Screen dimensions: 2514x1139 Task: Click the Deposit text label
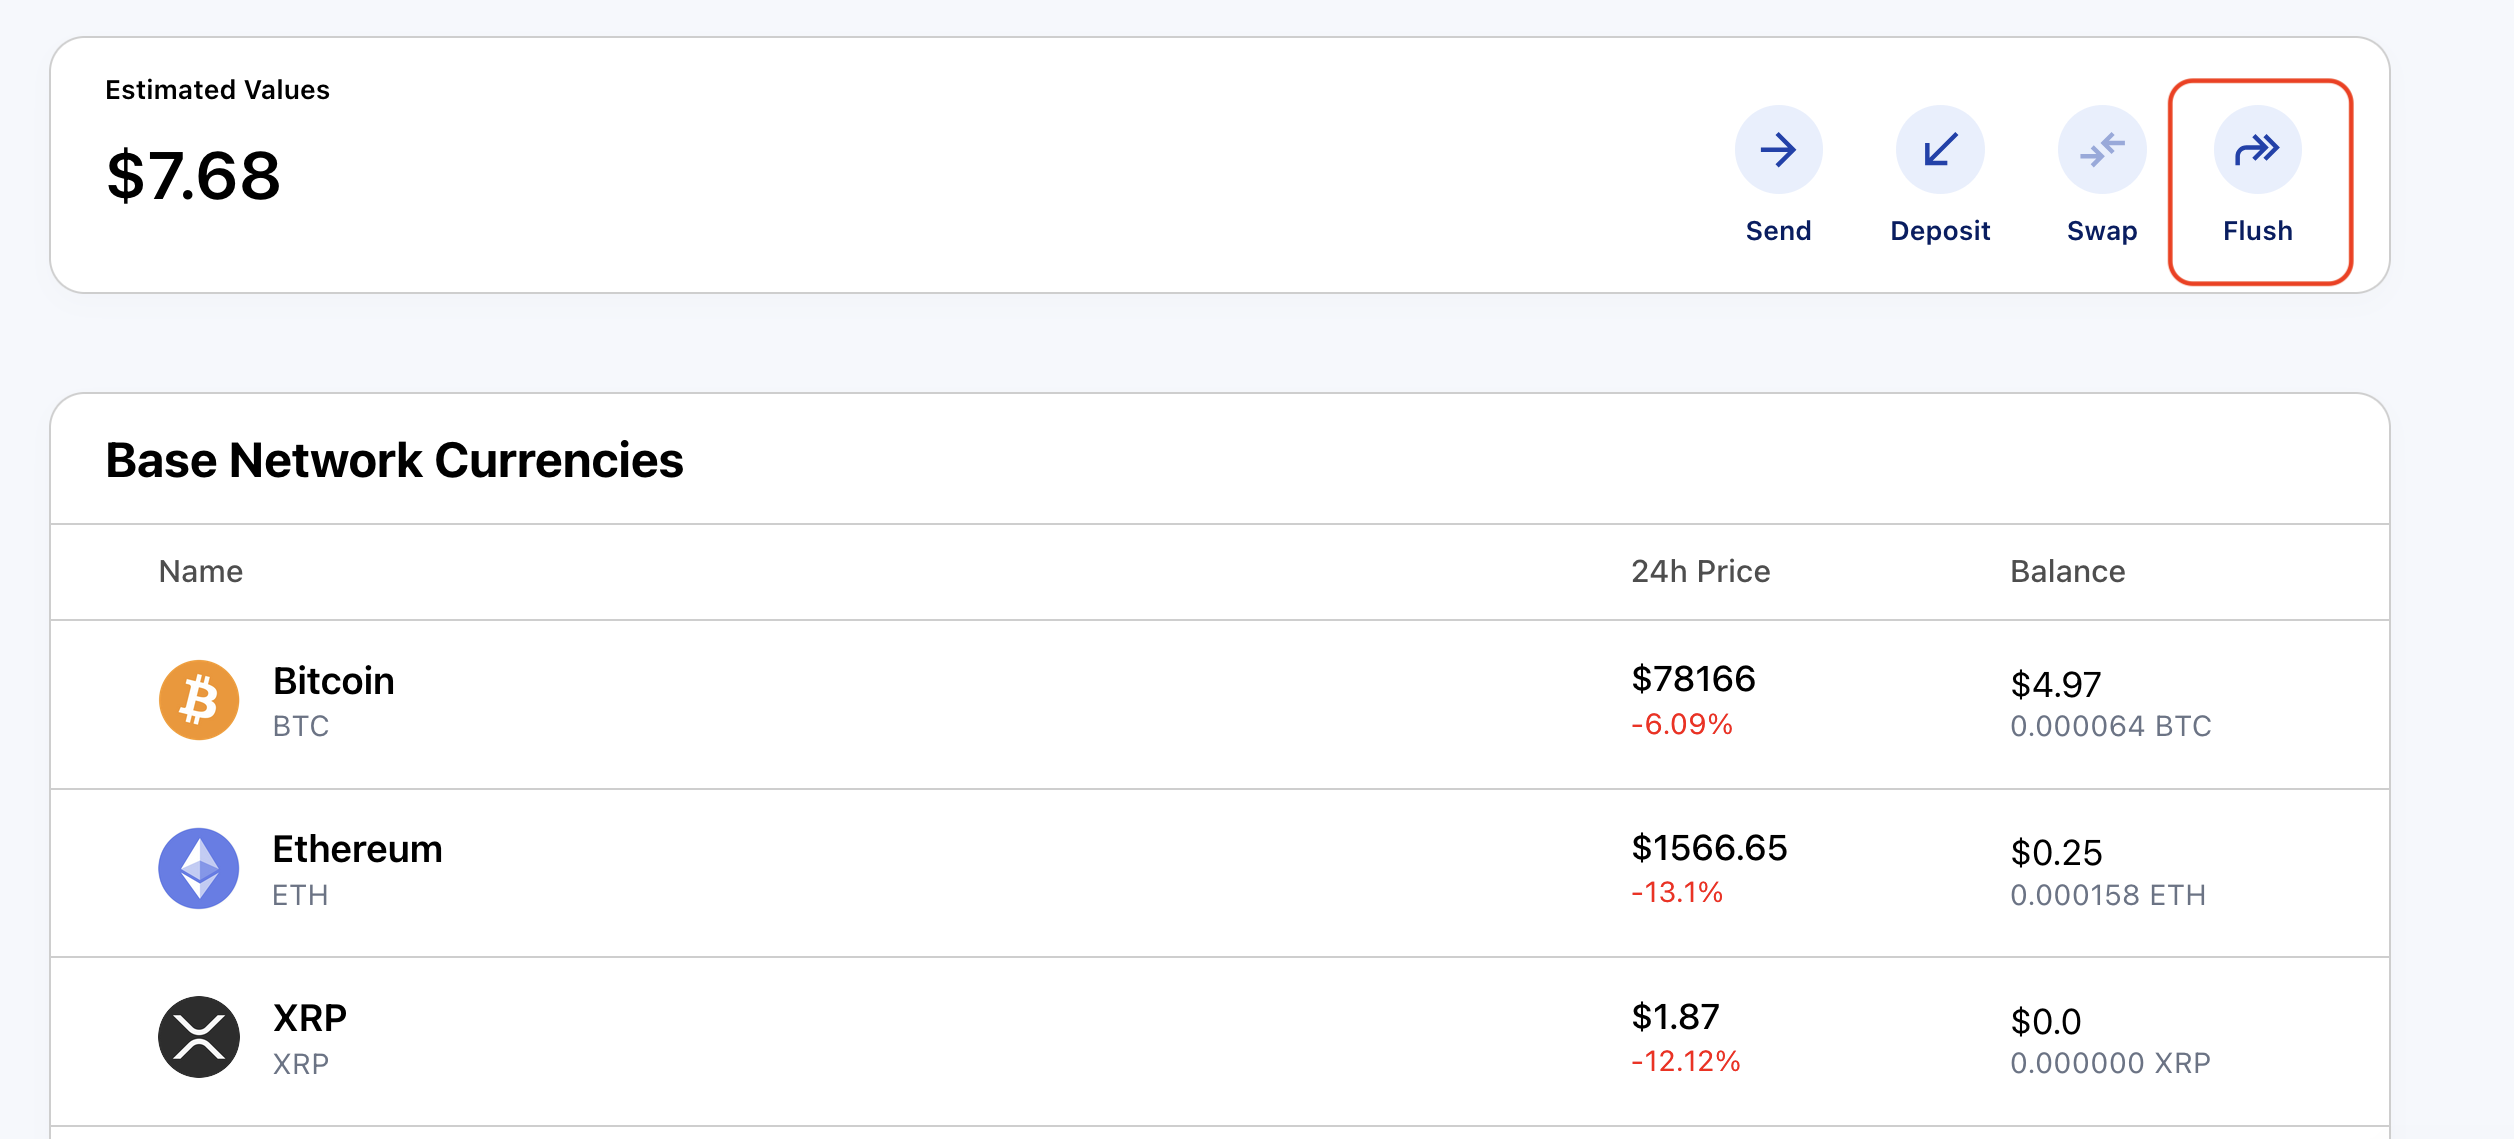1940,231
